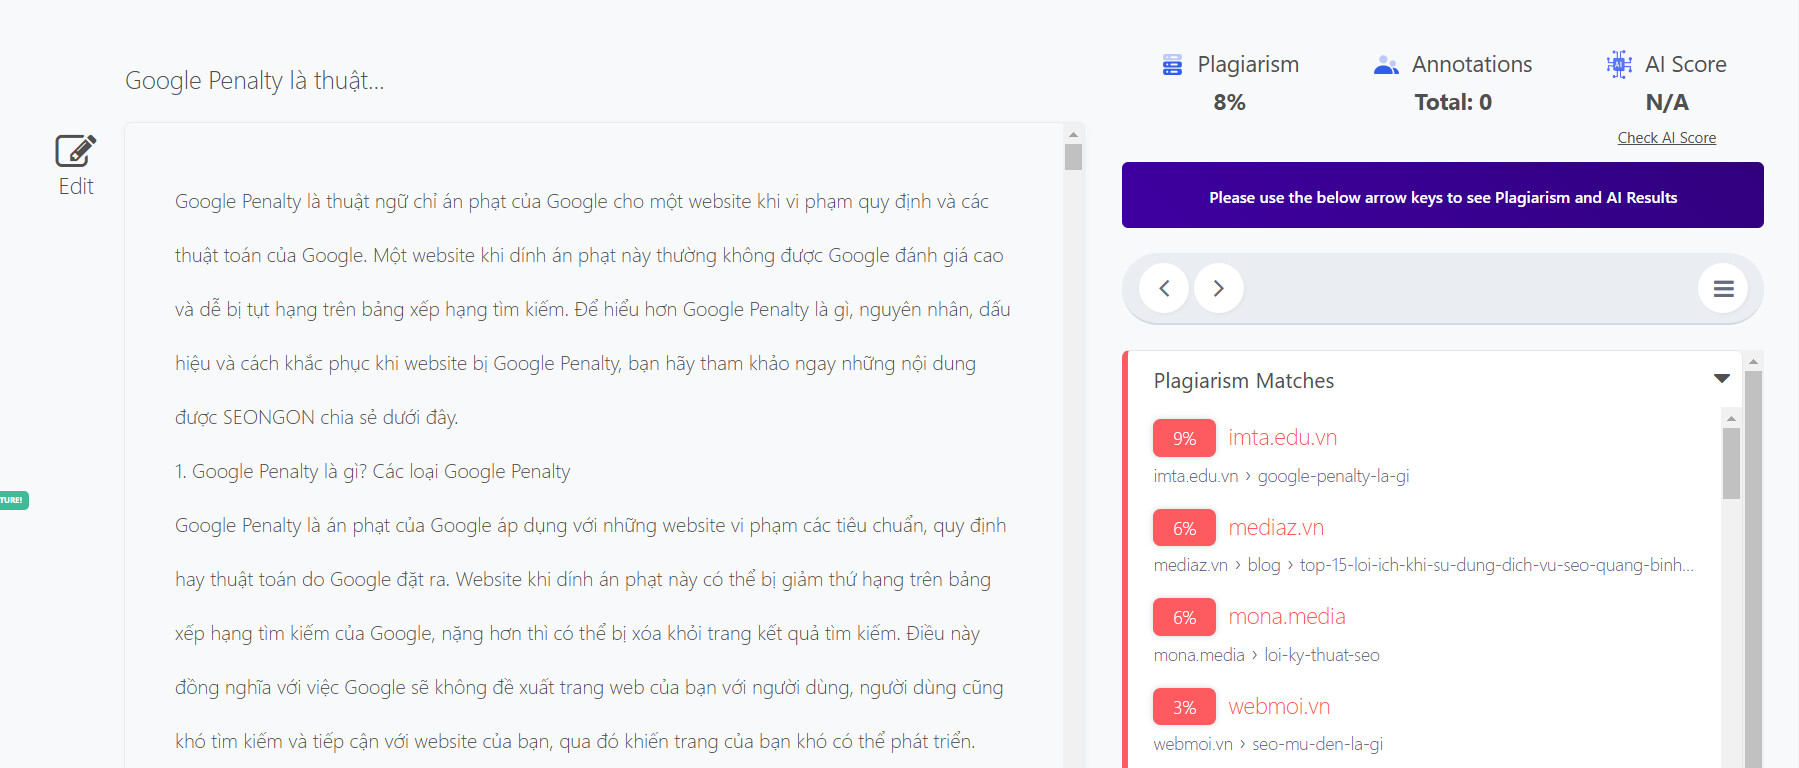Click the Annotations 'Total: 0' value
Image resolution: width=1799 pixels, height=768 pixels.
(x=1453, y=102)
